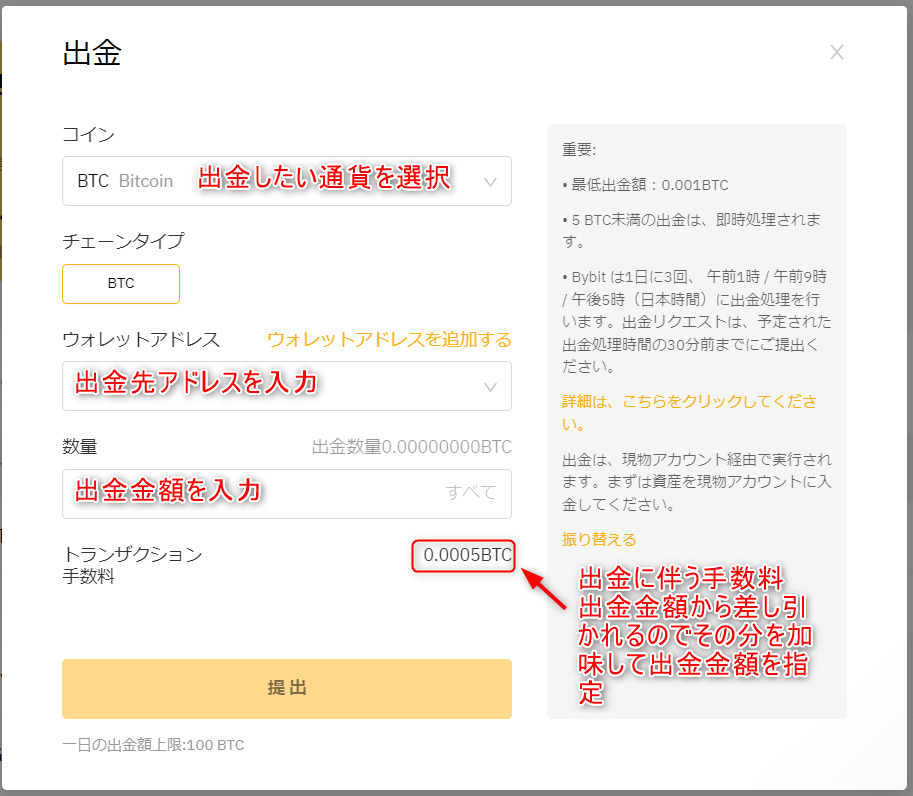Click the 0.0005BTC transaction fee value
This screenshot has height=796, width=913.
click(467, 555)
